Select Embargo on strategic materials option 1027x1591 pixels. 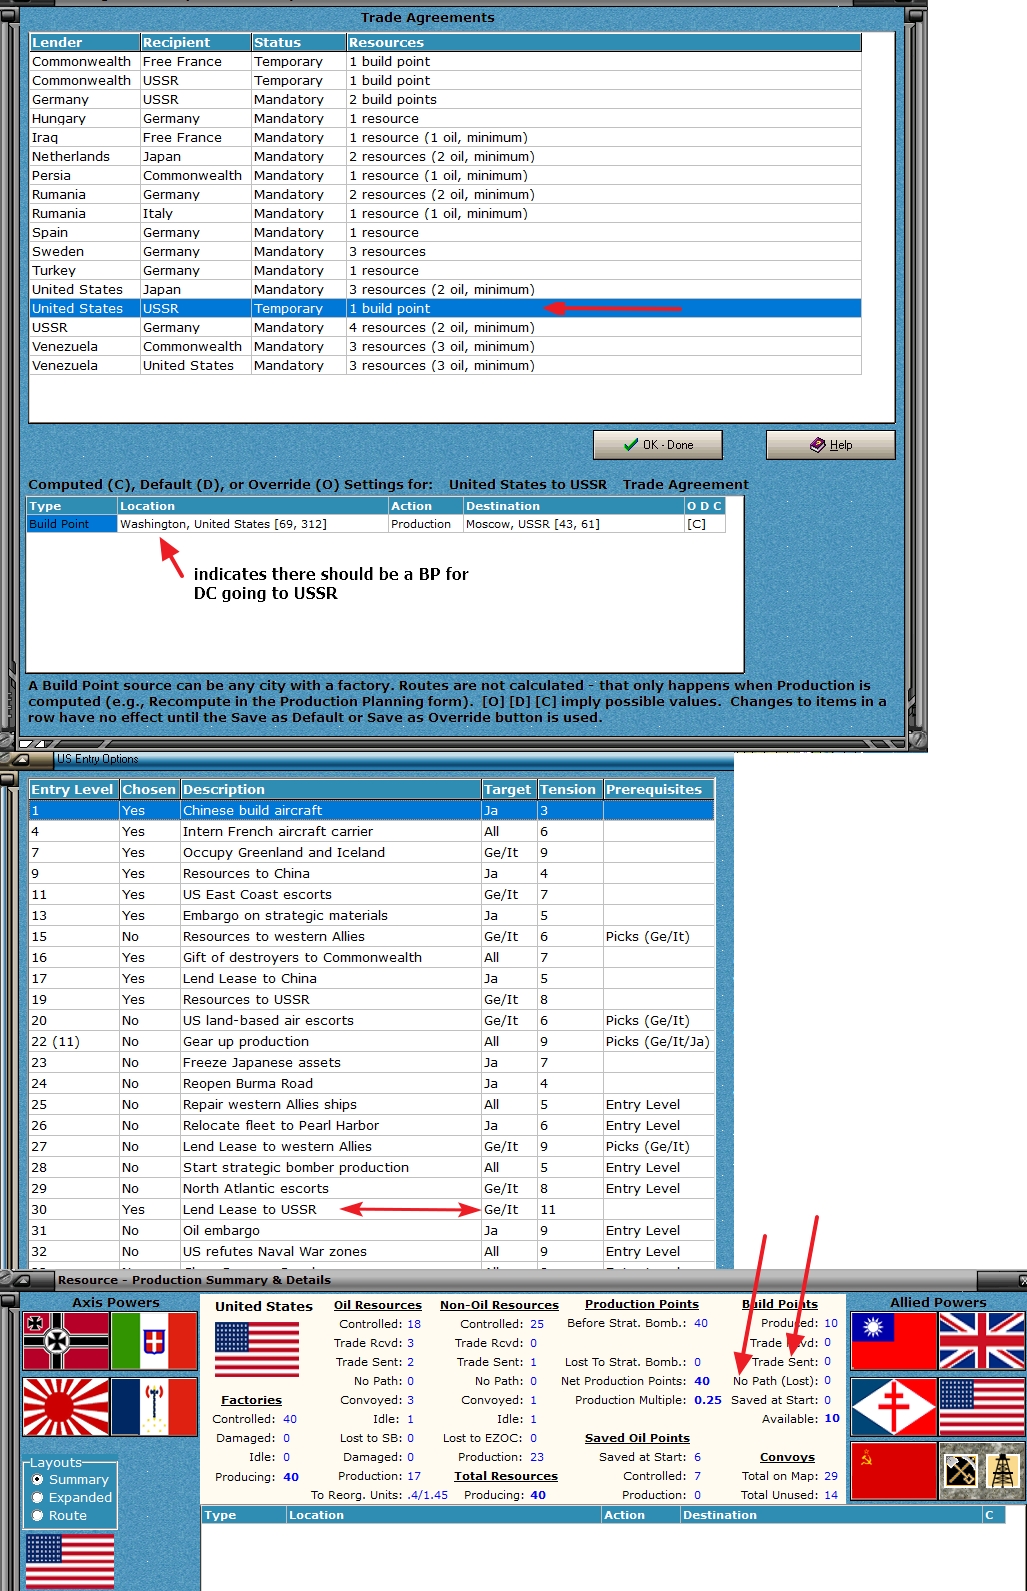(x=372, y=915)
